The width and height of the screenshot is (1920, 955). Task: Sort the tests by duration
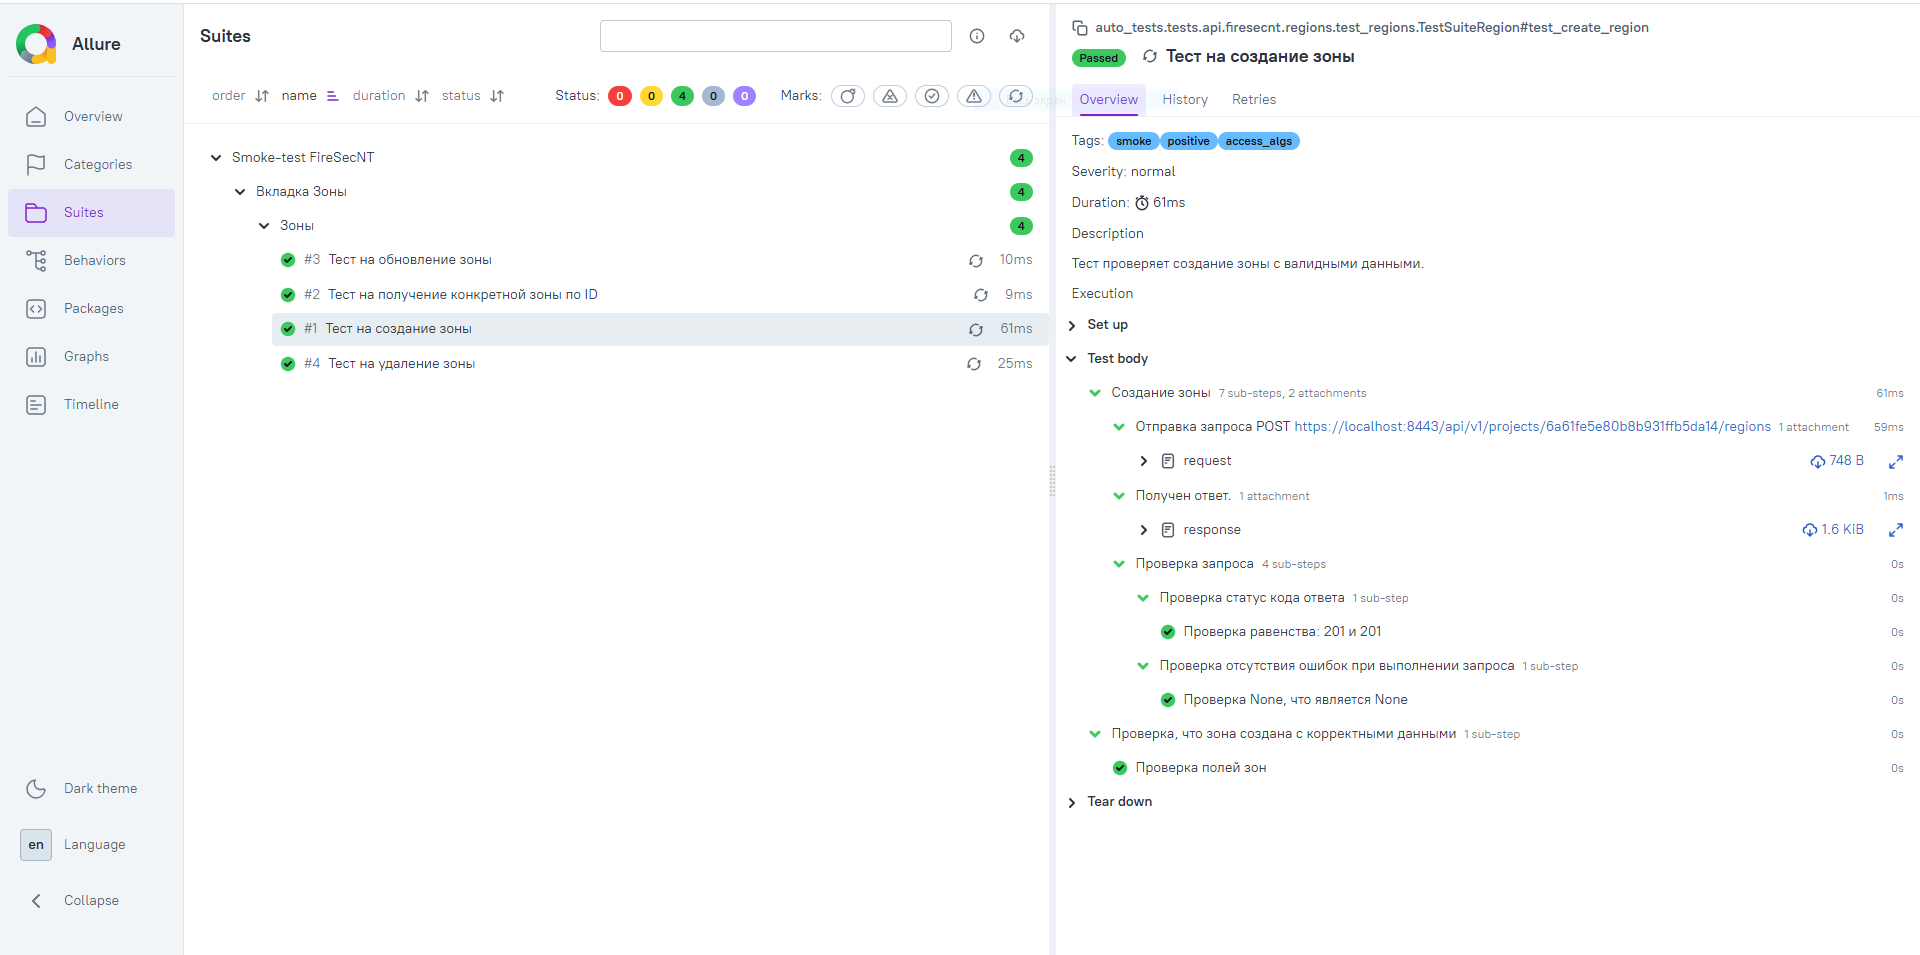tap(390, 96)
